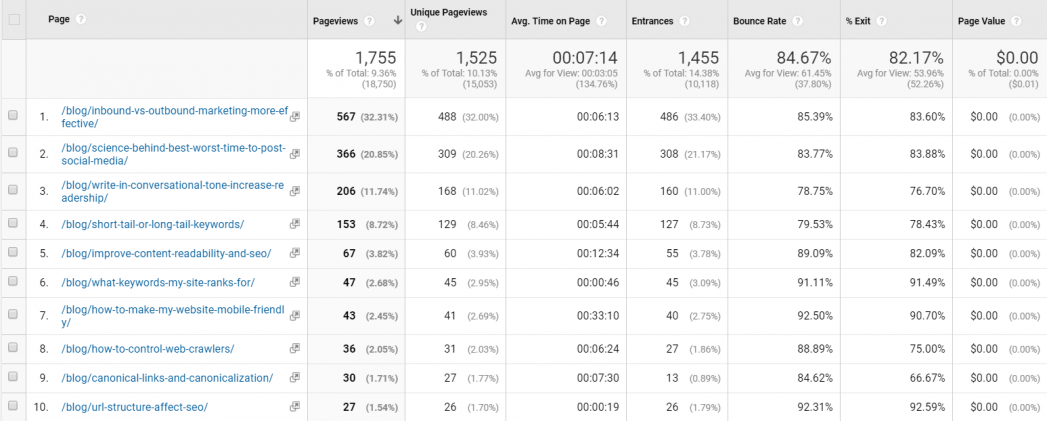Sort by Pageviews column header

[336, 21]
